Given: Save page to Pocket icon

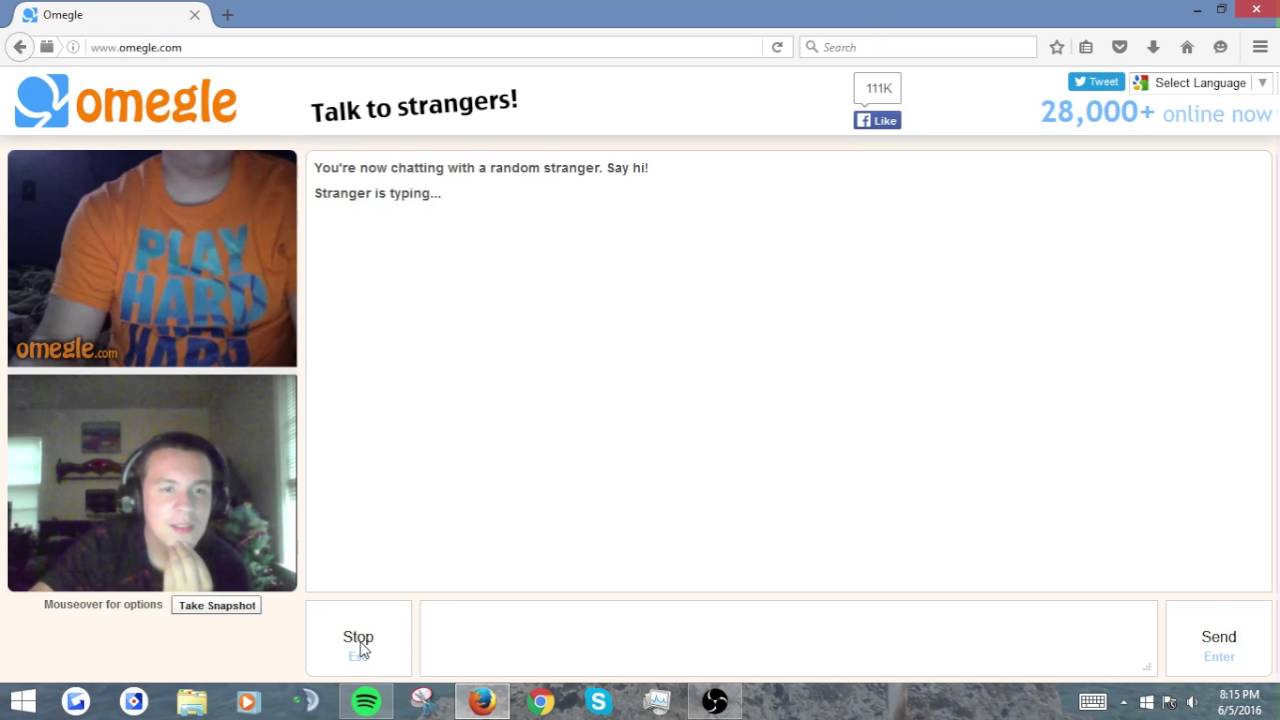Looking at the screenshot, I should tap(1120, 47).
